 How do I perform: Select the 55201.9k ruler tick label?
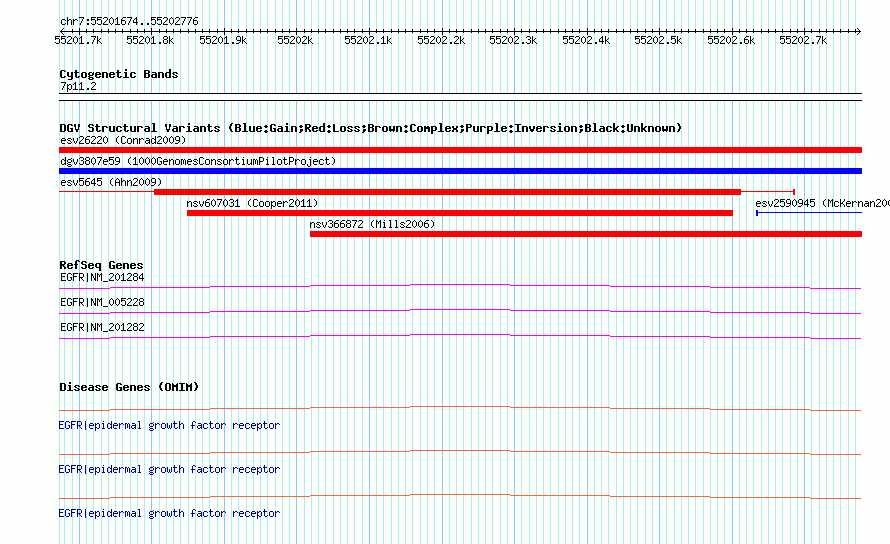[223, 40]
